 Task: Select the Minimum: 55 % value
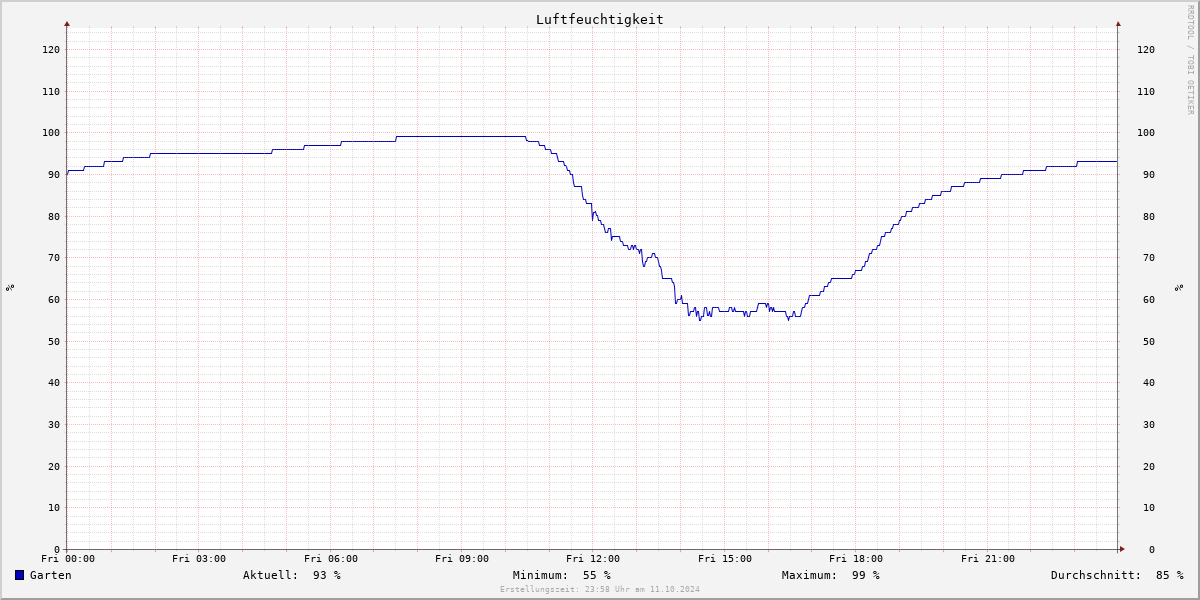click(562, 575)
